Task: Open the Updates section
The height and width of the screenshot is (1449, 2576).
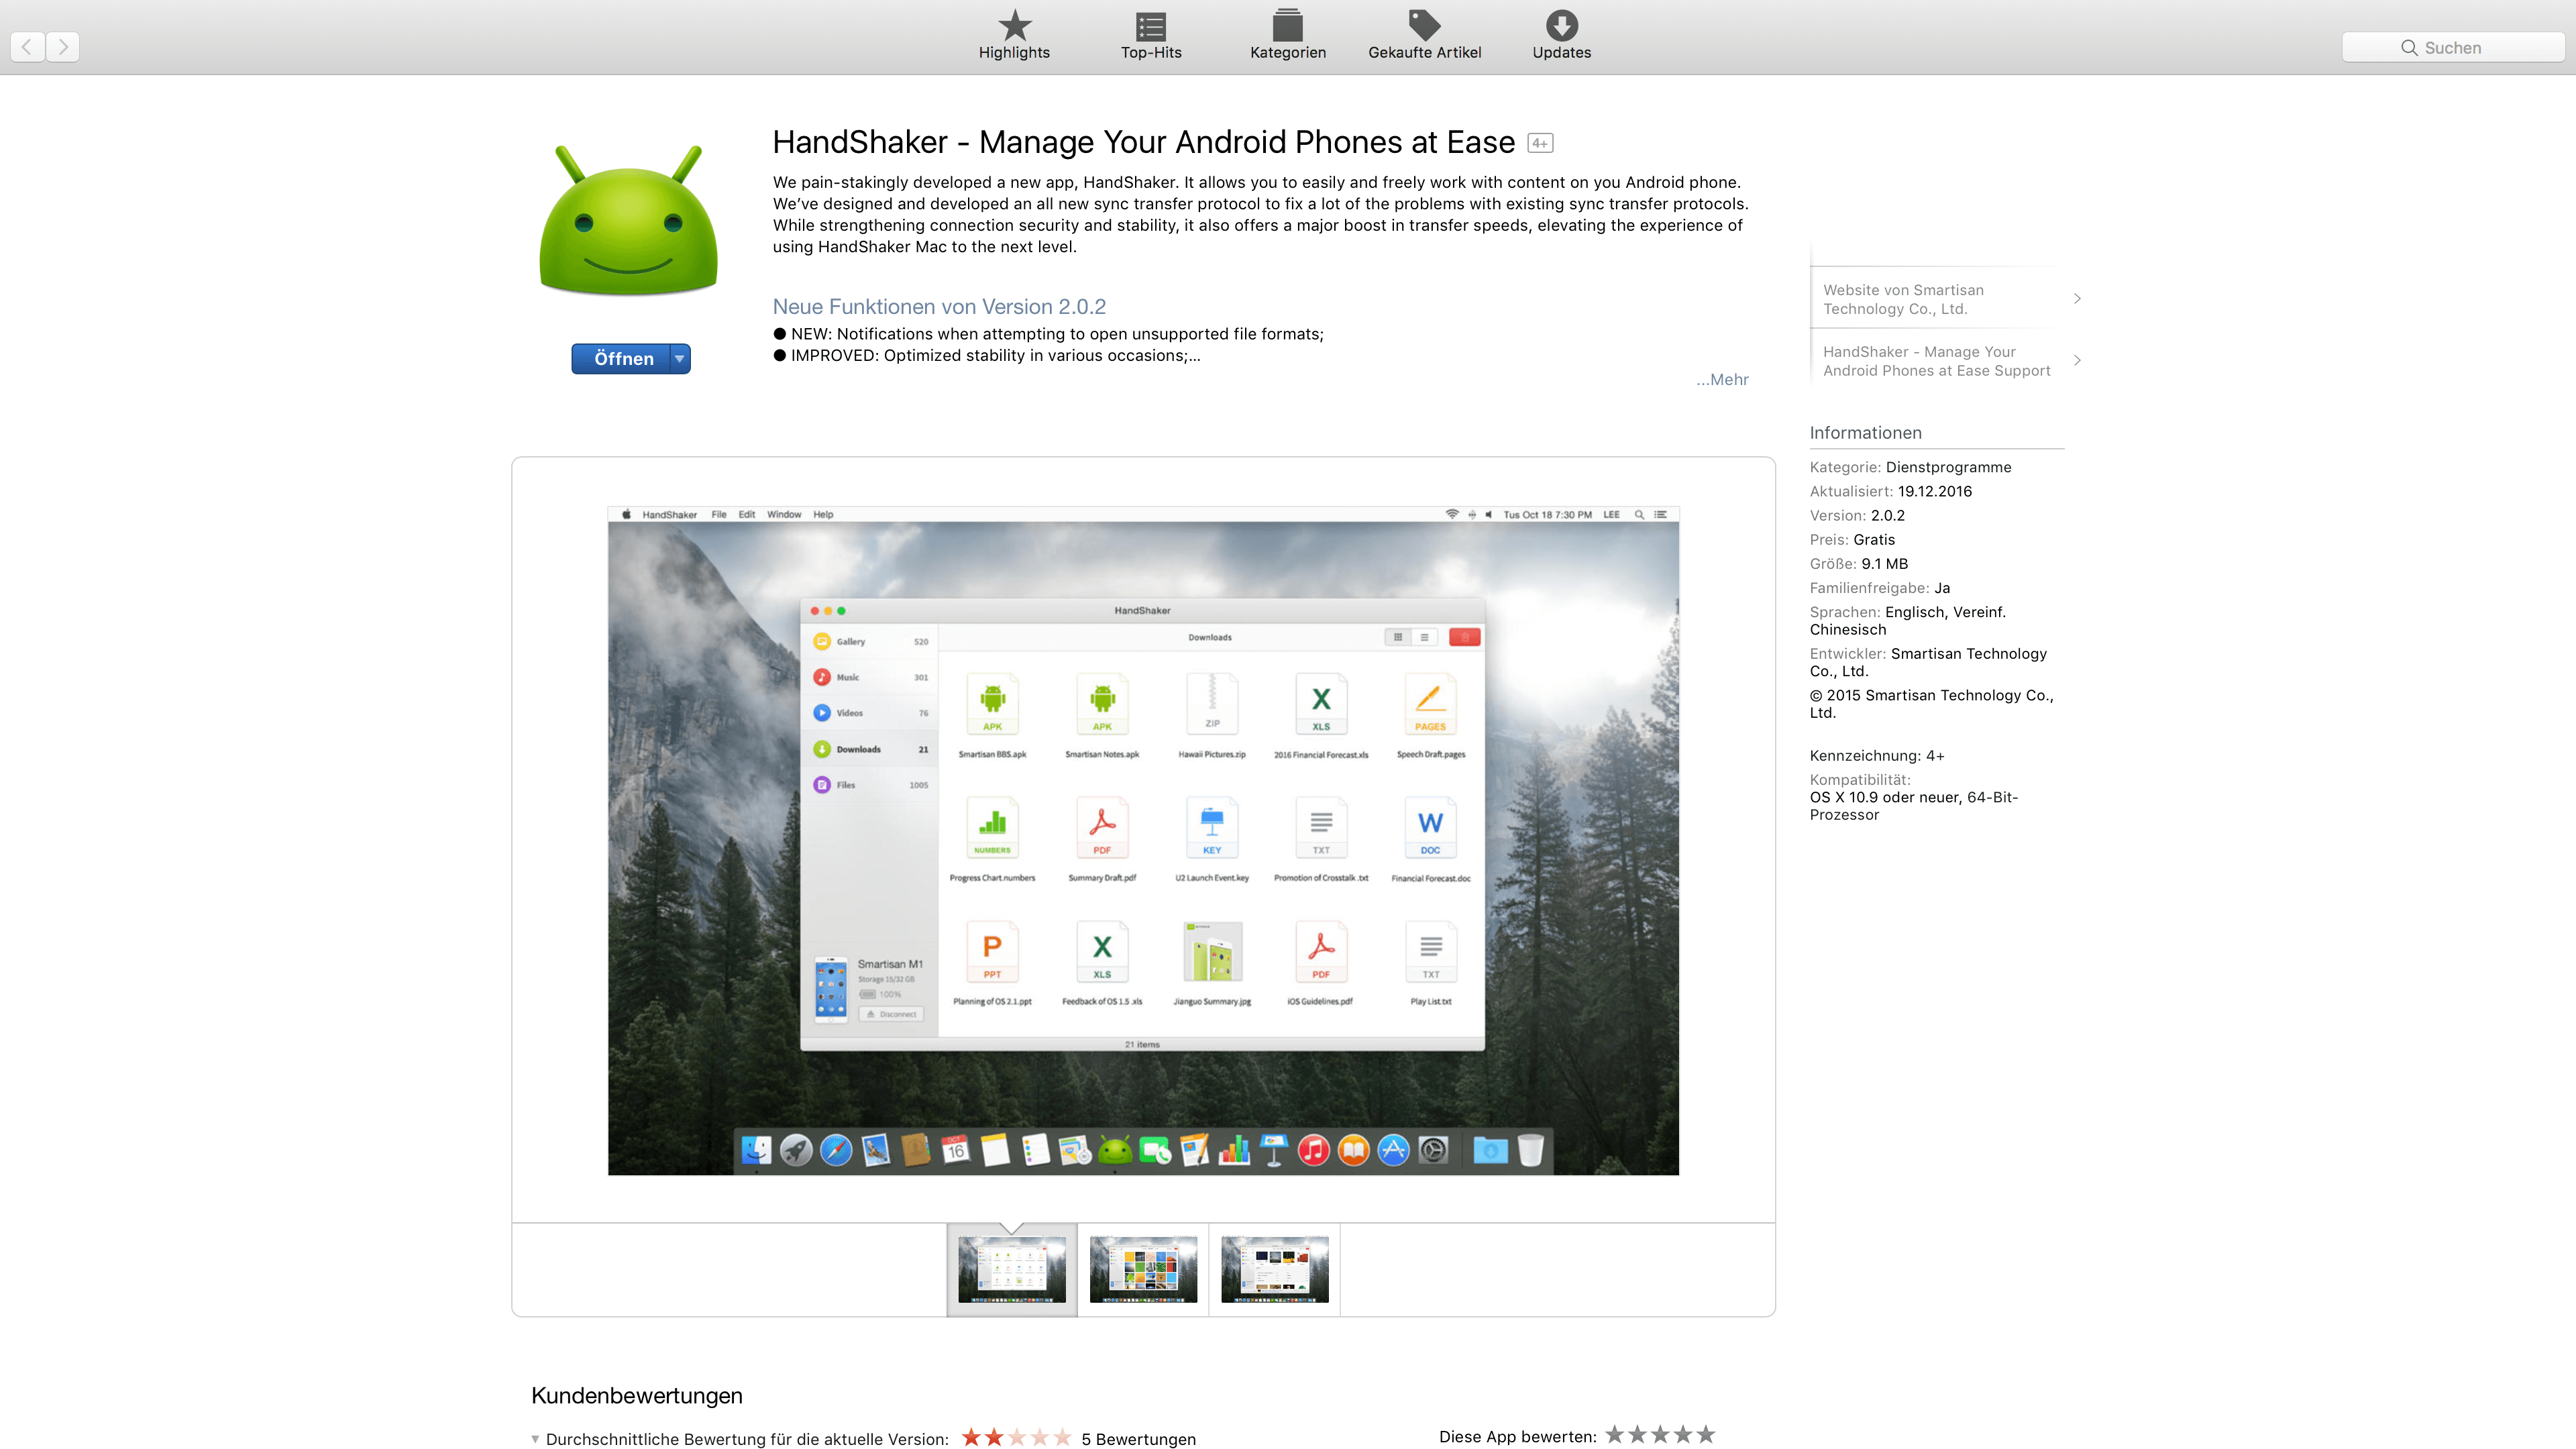Action: click(1561, 36)
